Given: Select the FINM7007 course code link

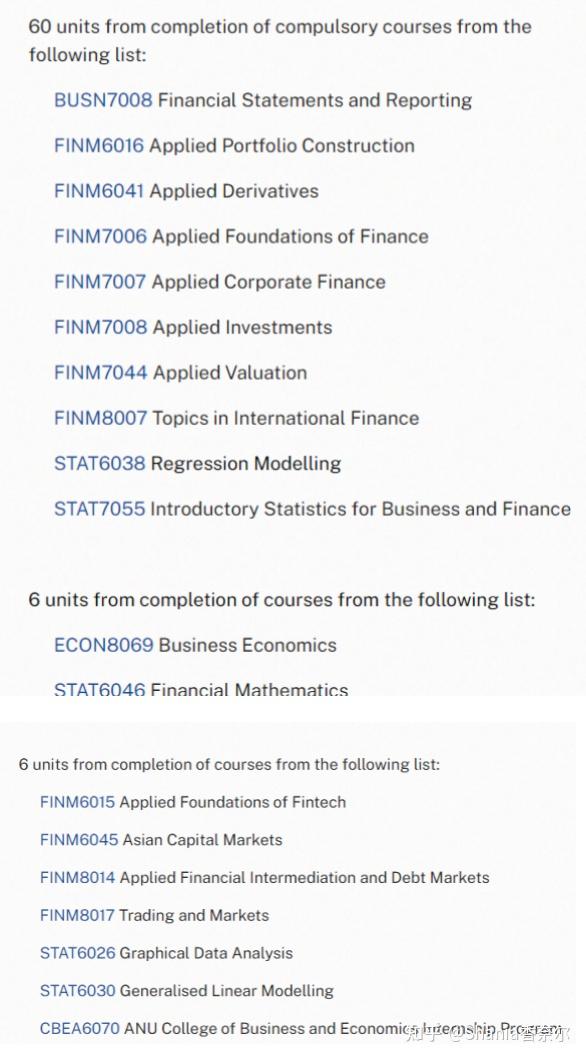Looking at the screenshot, I should (100, 281).
